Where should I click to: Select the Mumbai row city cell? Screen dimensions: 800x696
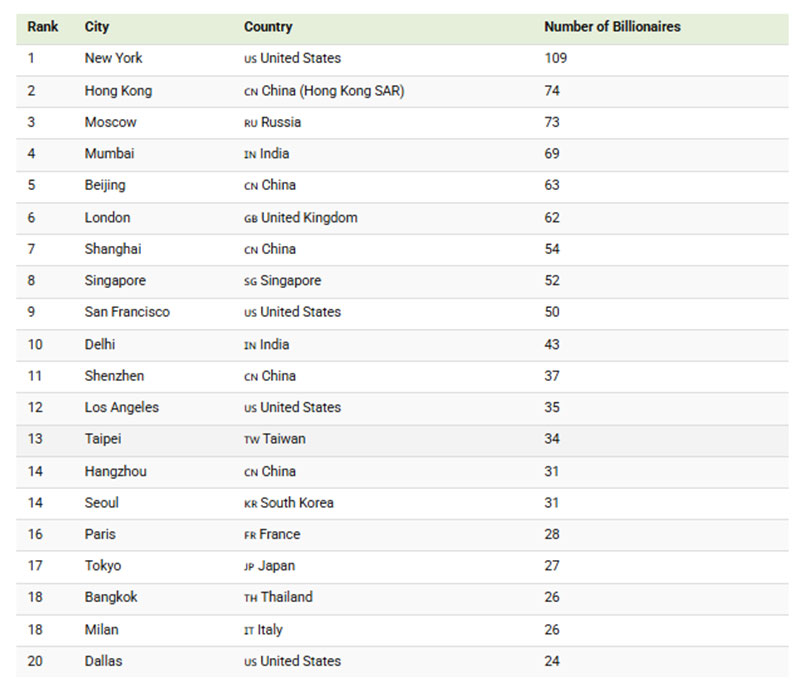click(109, 154)
